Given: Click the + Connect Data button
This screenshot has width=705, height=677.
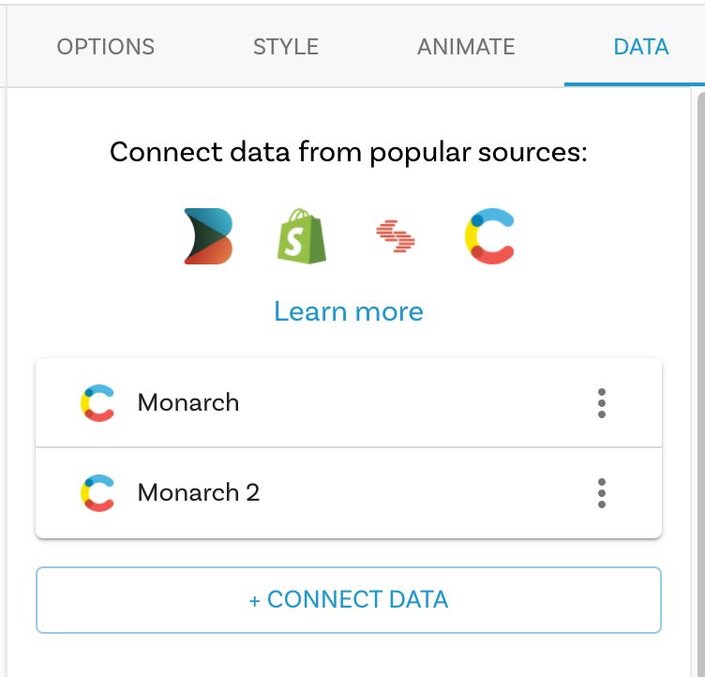Looking at the screenshot, I should [x=348, y=600].
